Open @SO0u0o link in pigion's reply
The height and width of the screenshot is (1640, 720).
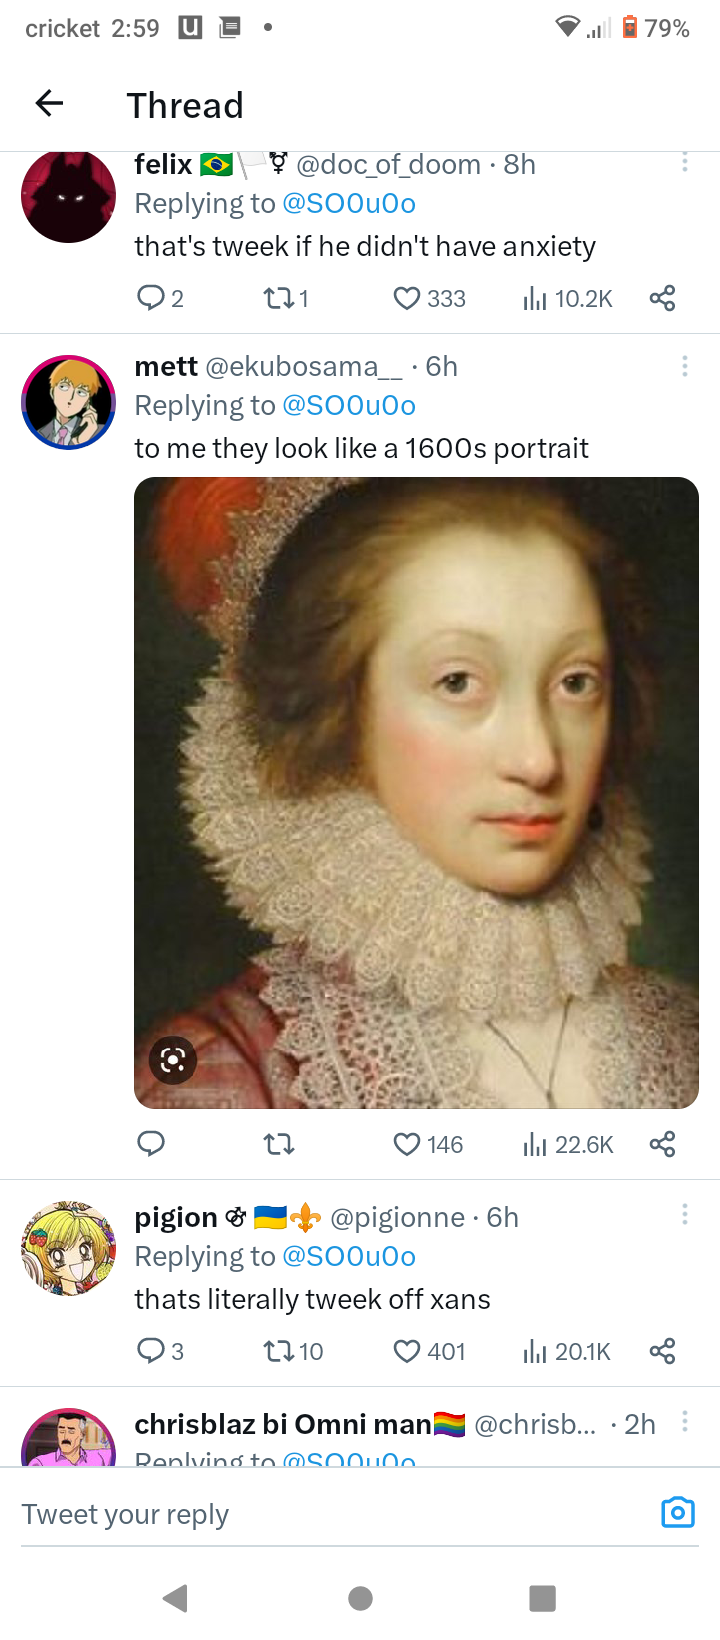pos(349,1256)
